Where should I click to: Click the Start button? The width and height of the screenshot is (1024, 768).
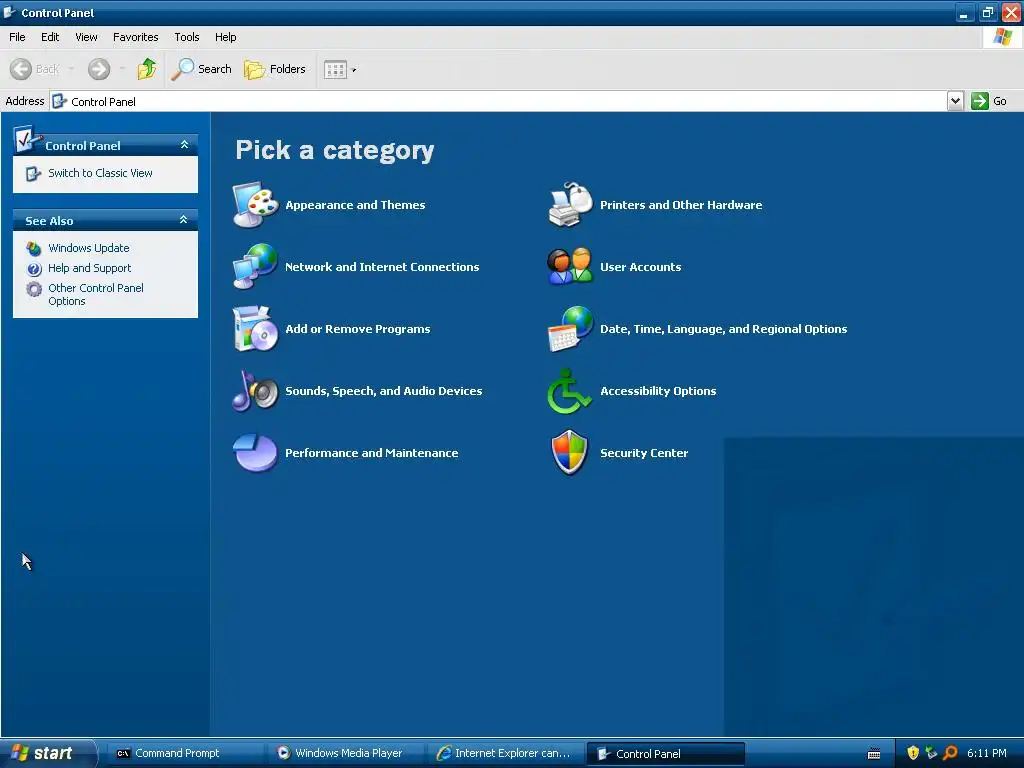(47, 753)
